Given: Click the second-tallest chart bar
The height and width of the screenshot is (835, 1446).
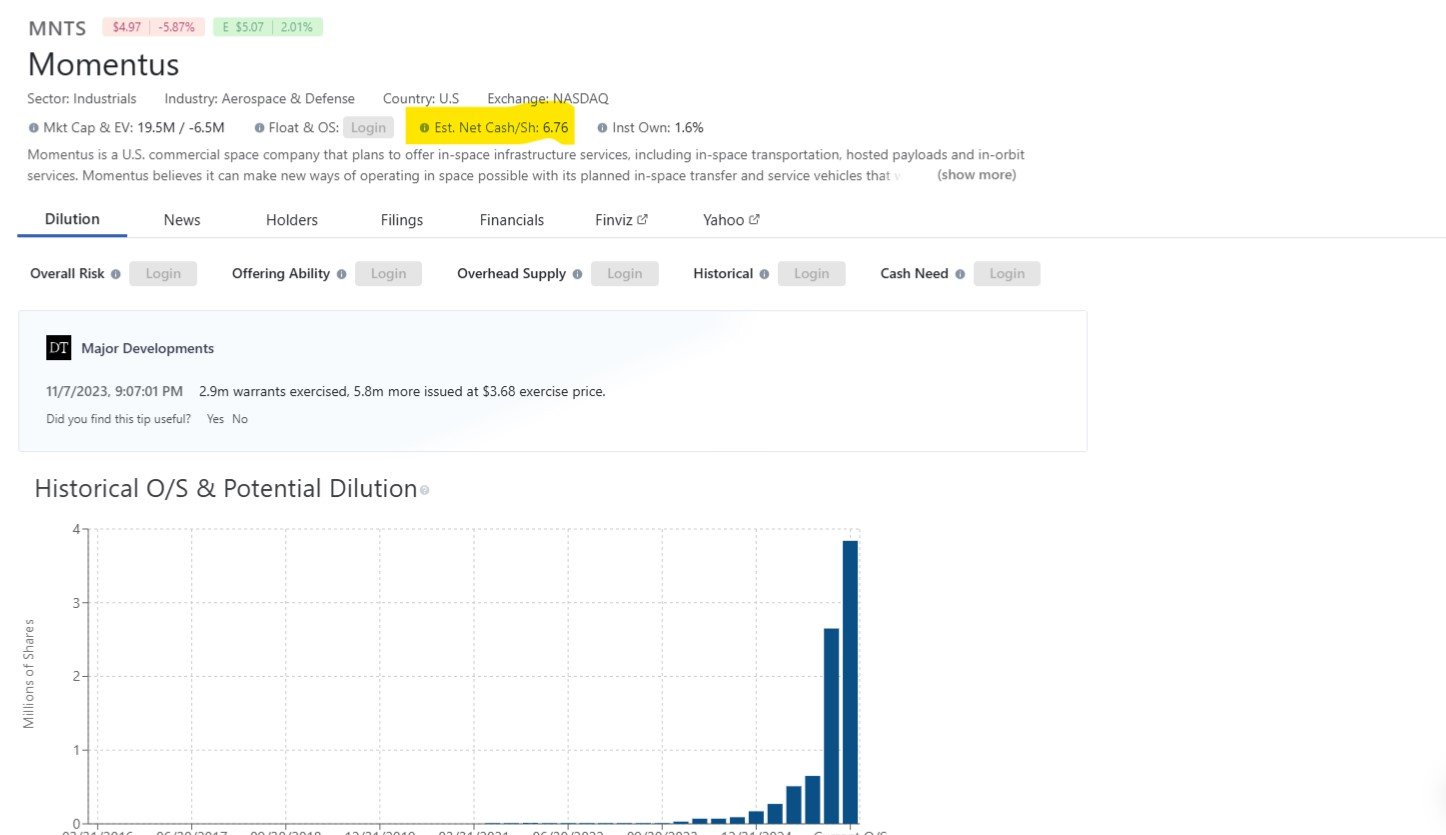Looking at the screenshot, I should pos(831,726).
